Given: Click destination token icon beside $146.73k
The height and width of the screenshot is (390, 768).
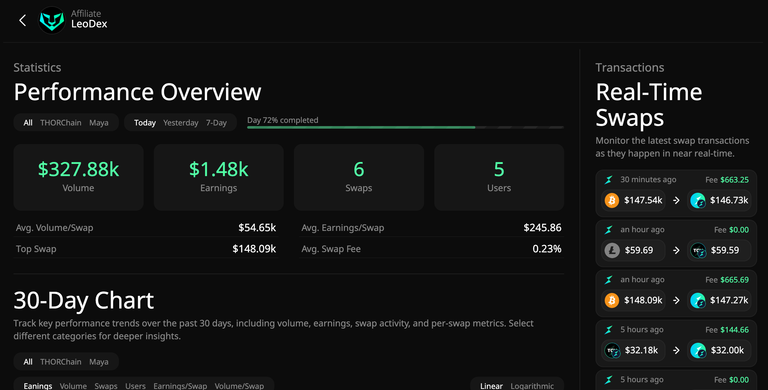Looking at the screenshot, I should point(697,200).
